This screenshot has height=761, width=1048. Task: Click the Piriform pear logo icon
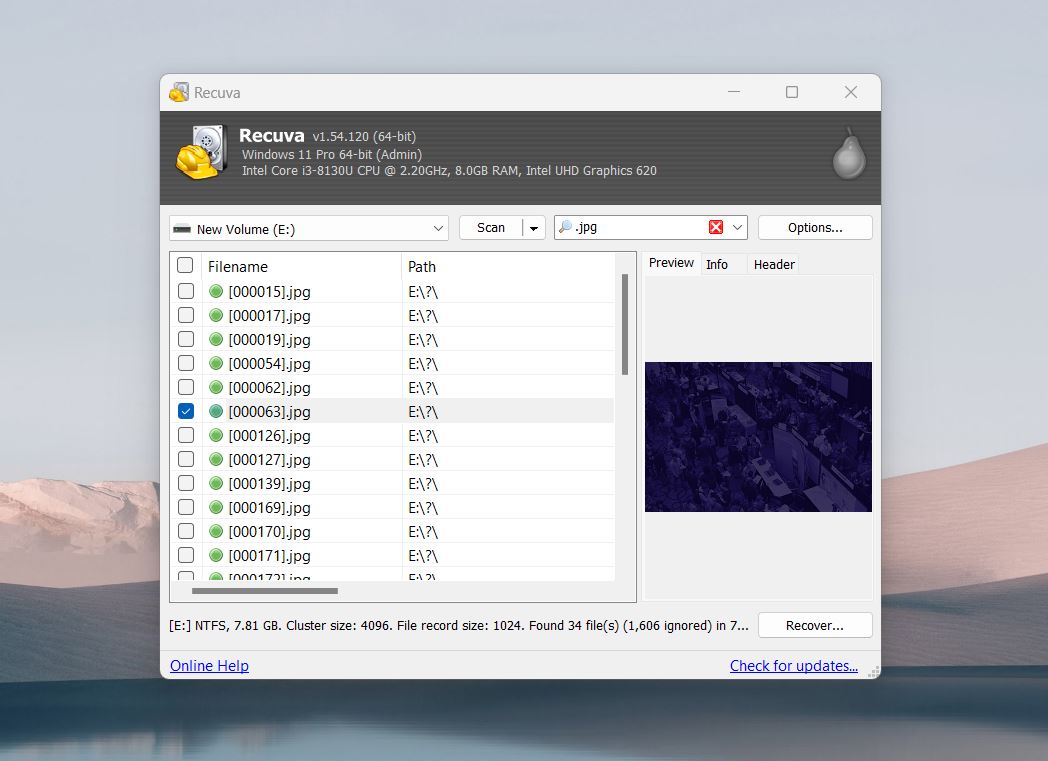[849, 155]
